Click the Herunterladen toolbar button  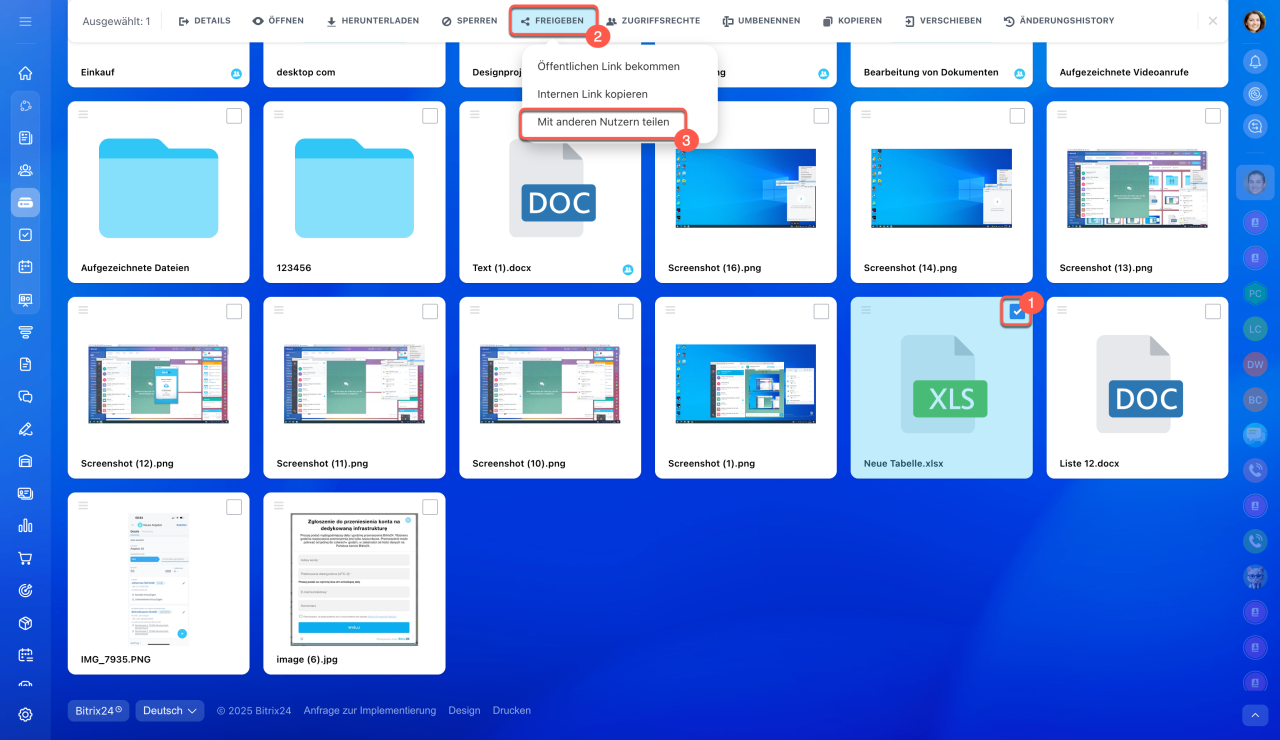click(x=373, y=21)
